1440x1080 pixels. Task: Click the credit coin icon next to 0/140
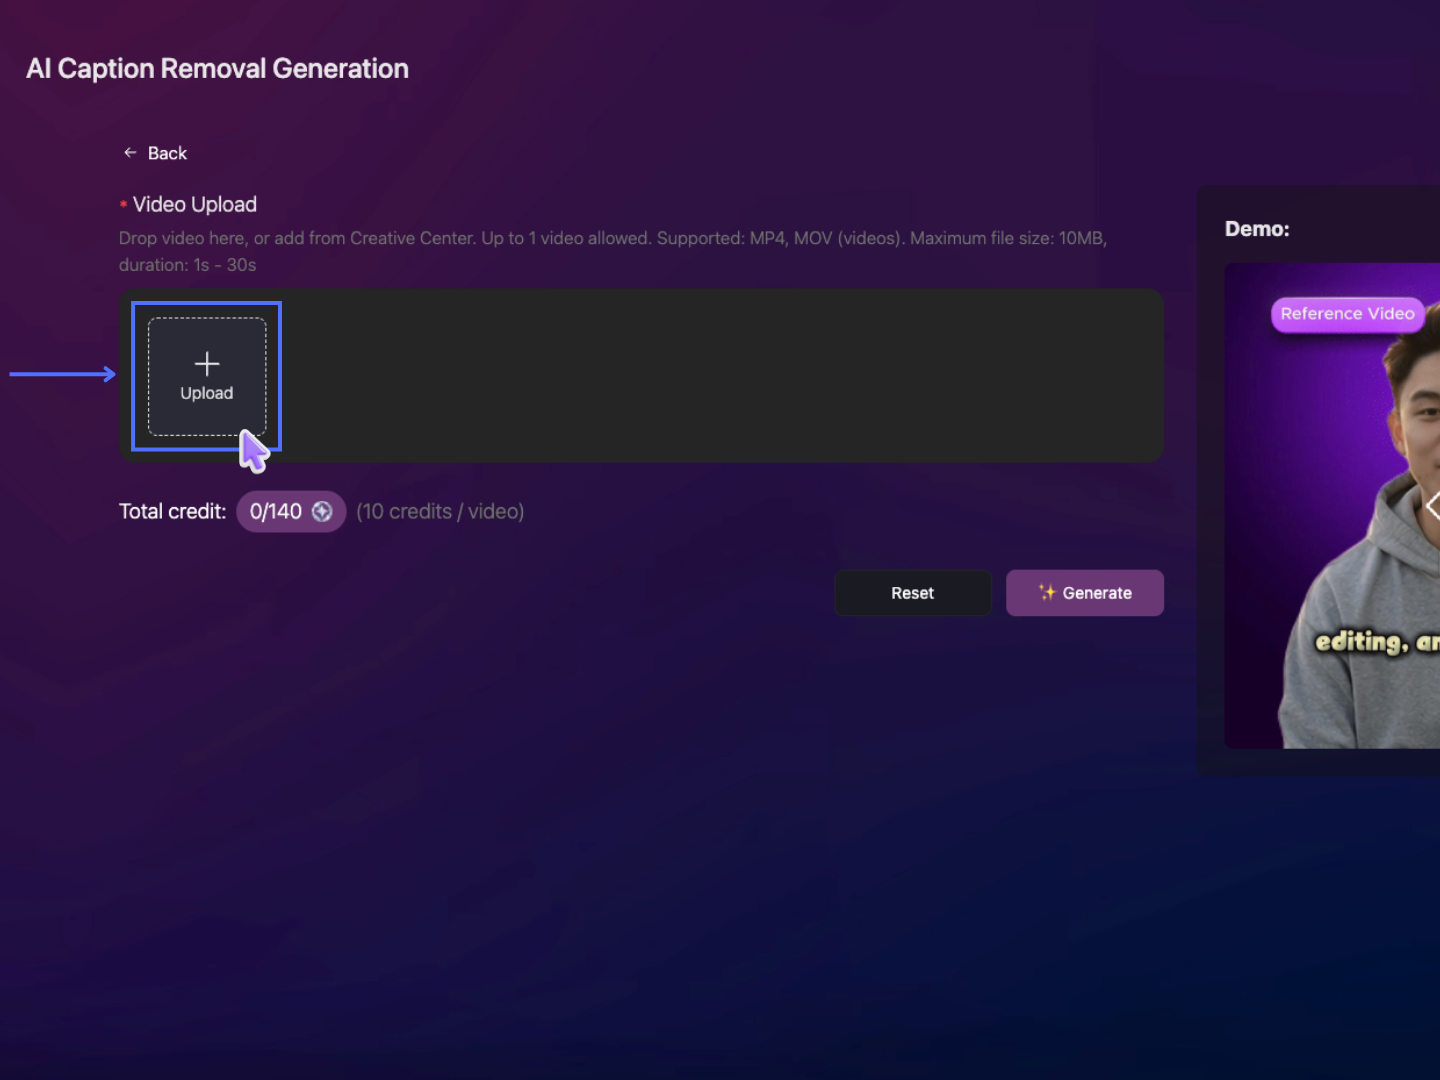coord(322,512)
